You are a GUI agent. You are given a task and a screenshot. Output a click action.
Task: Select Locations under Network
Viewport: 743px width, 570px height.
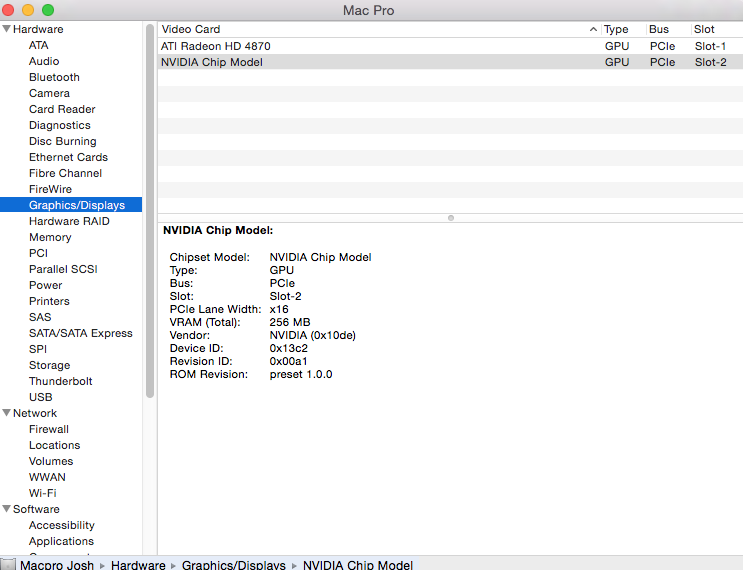(54, 445)
